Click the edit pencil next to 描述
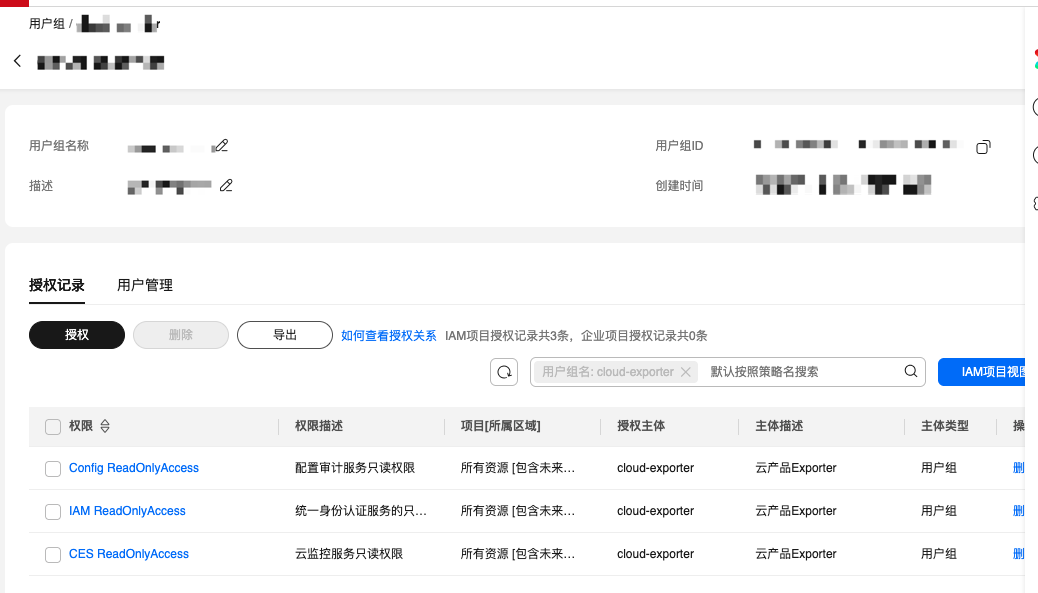 [x=226, y=185]
